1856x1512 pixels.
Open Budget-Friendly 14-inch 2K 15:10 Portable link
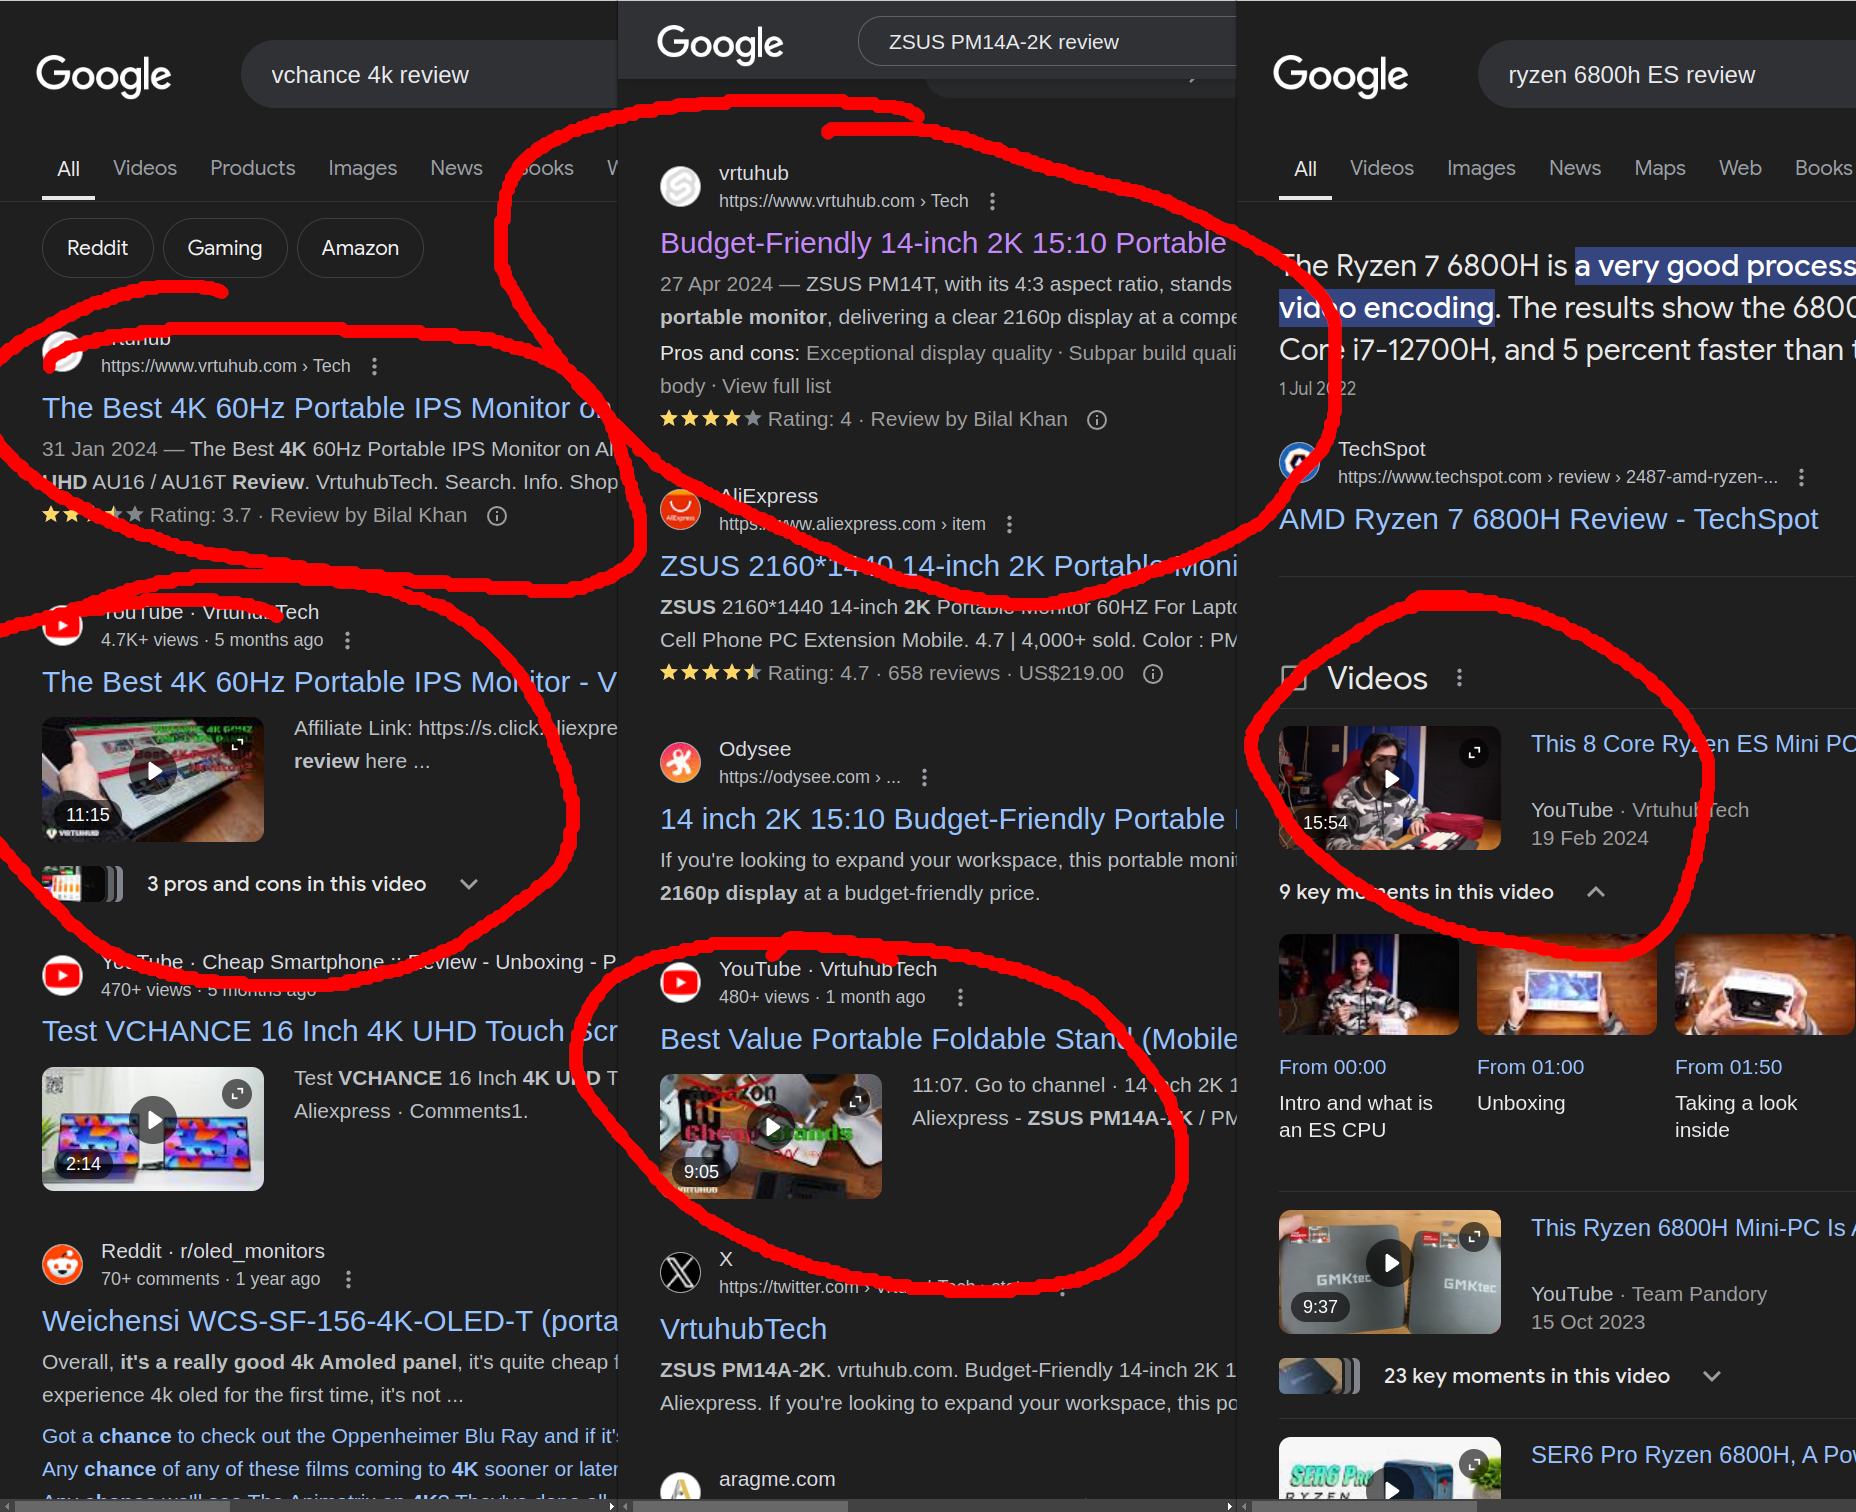click(x=943, y=243)
